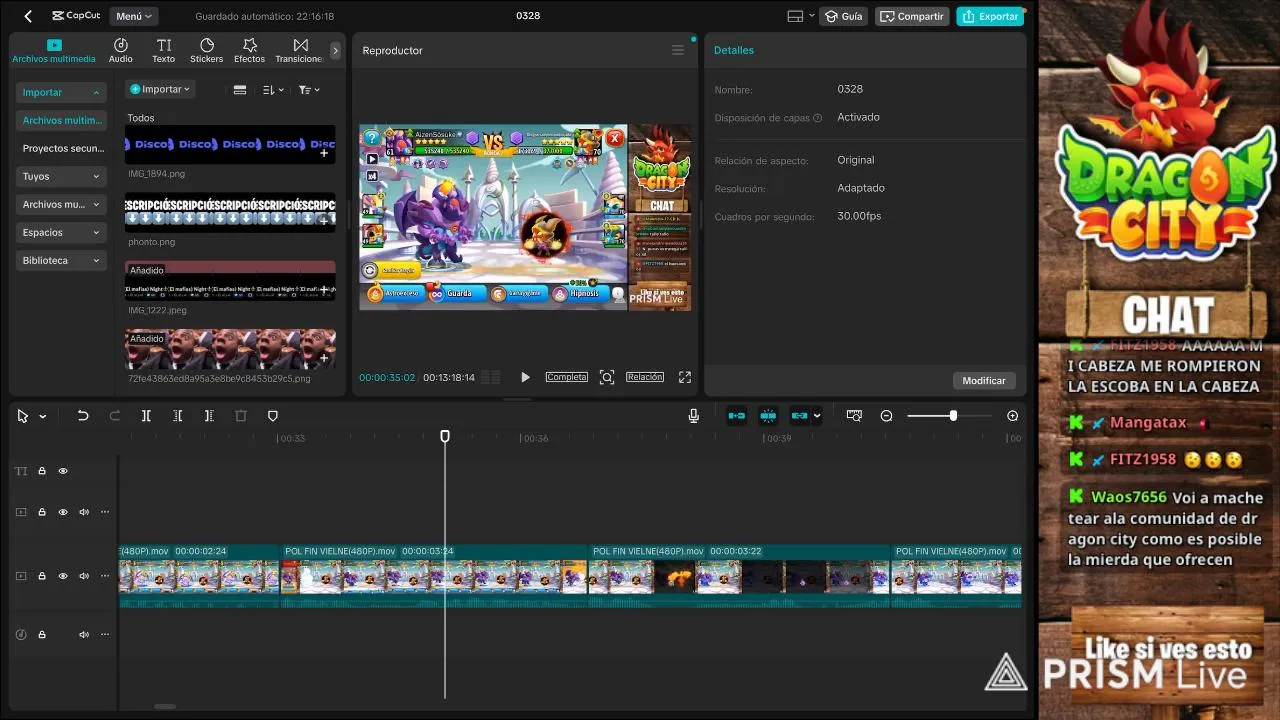The width and height of the screenshot is (1280, 720).
Task: Switch media list view layout icon
Action: coord(240,89)
